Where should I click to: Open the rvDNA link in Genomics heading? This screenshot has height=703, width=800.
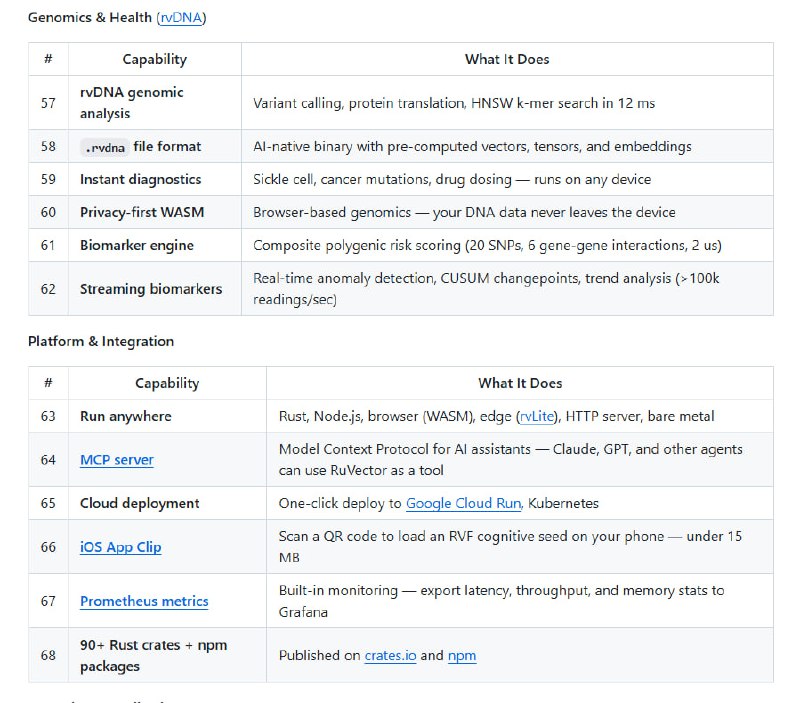click(x=181, y=17)
